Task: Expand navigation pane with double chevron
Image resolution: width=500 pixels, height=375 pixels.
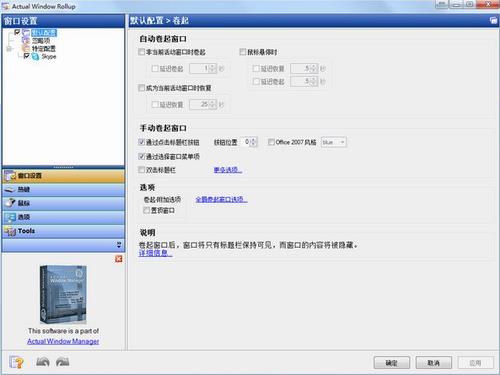Action: click(119, 245)
